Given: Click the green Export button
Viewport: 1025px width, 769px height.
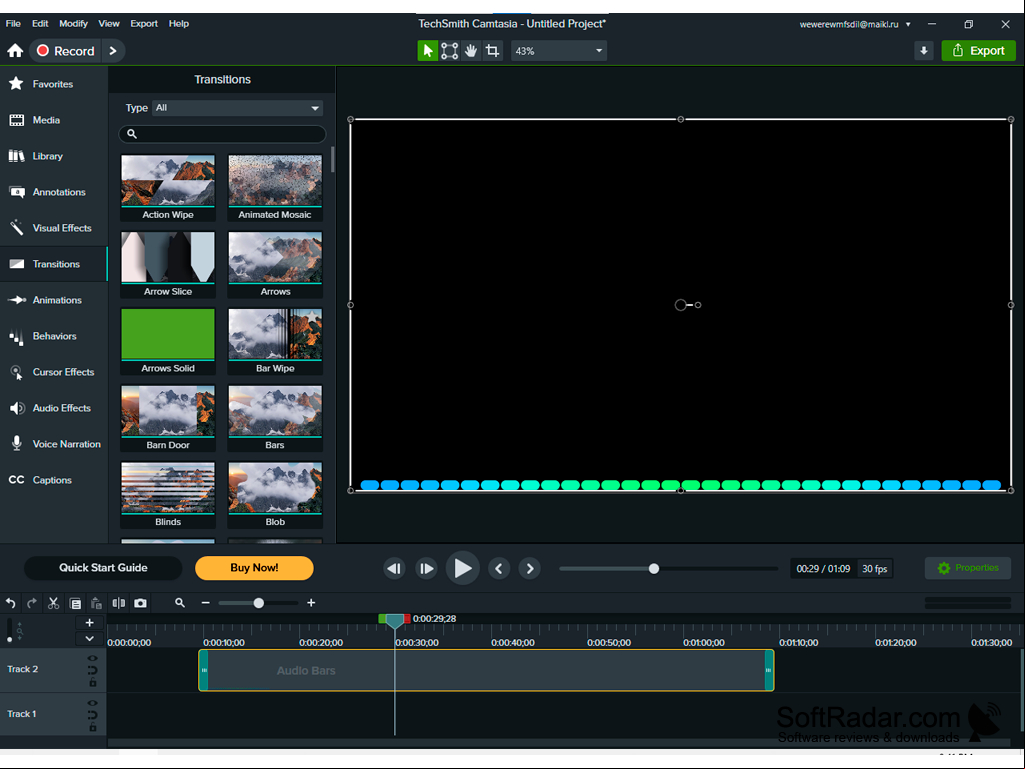Looking at the screenshot, I should point(979,51).
